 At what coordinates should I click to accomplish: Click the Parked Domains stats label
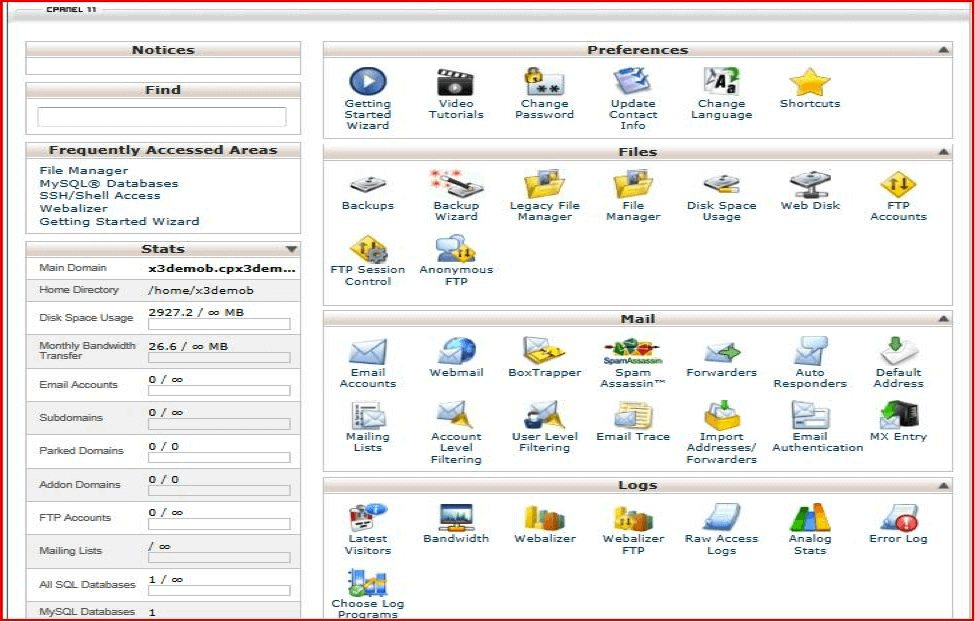coord(81,450)
